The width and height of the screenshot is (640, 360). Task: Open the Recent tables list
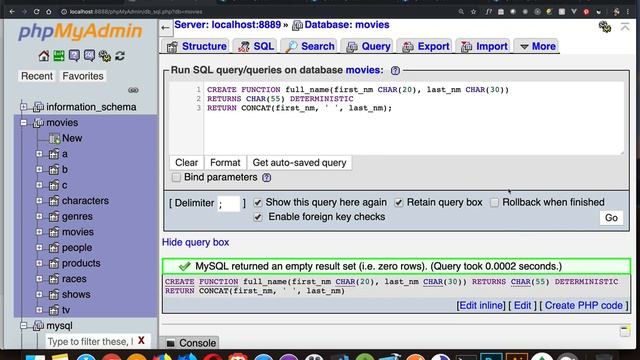[37, 76]
